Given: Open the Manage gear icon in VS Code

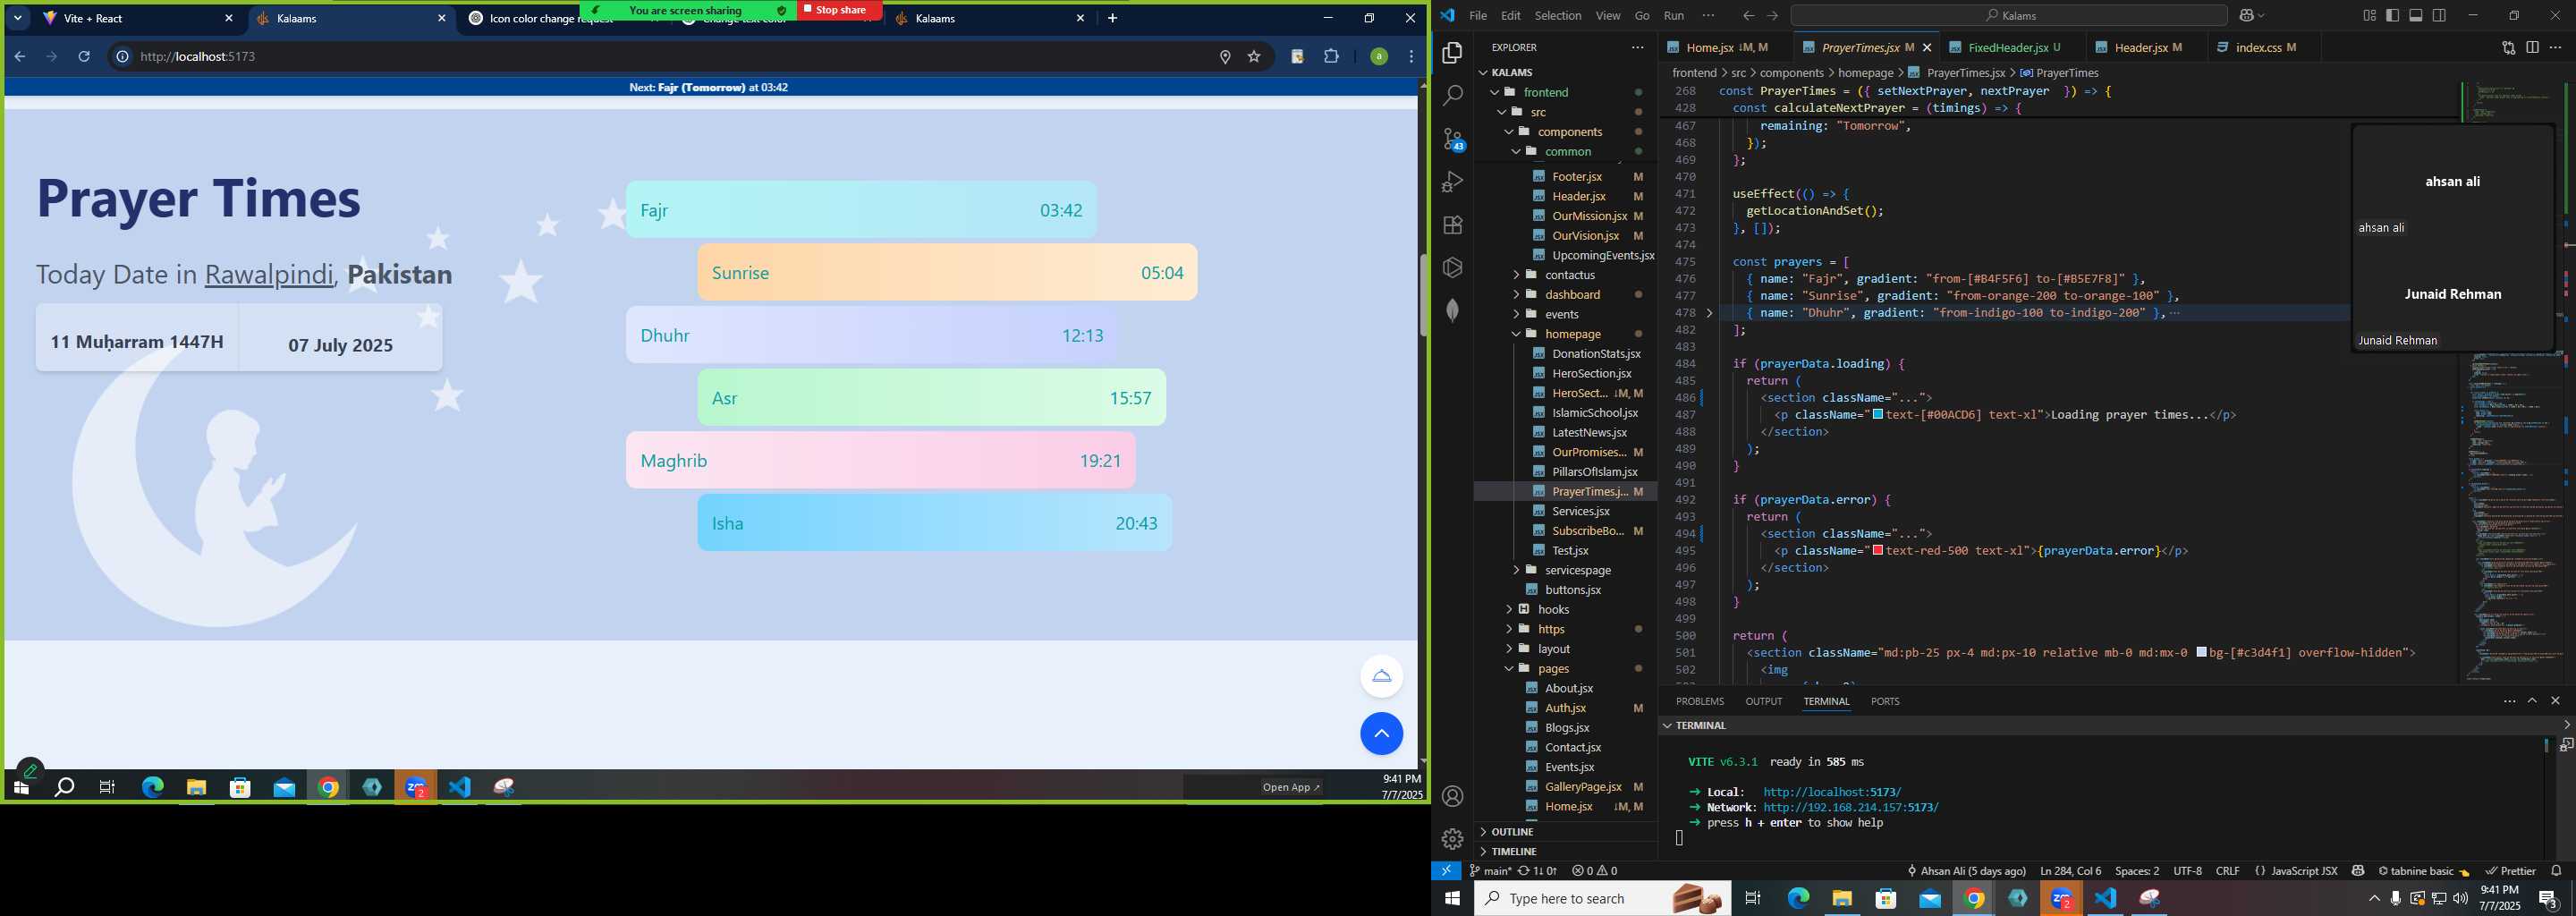Looking at the screenshot, I should (1453, 838).
